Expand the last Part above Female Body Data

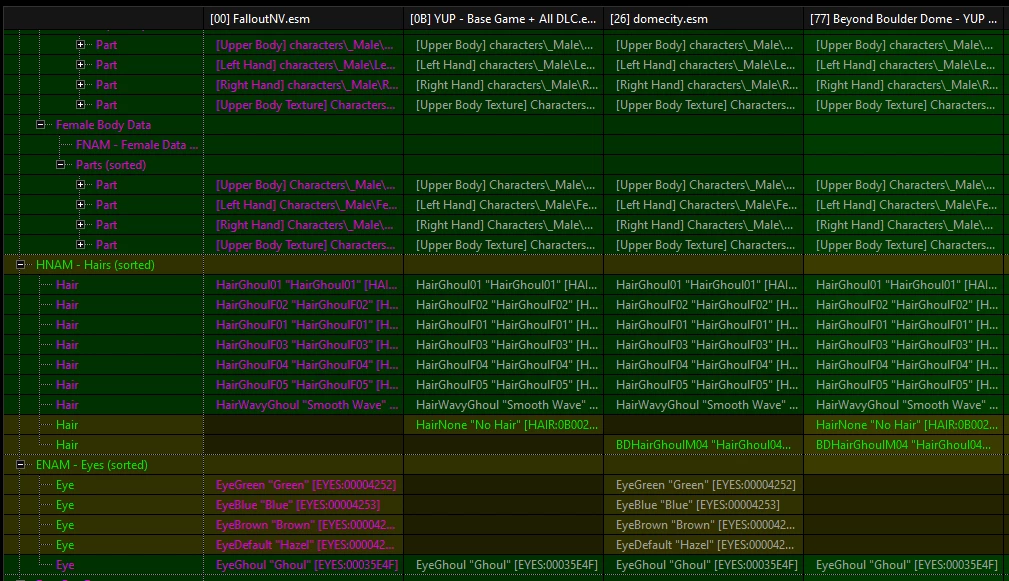(x=80, y=104)
